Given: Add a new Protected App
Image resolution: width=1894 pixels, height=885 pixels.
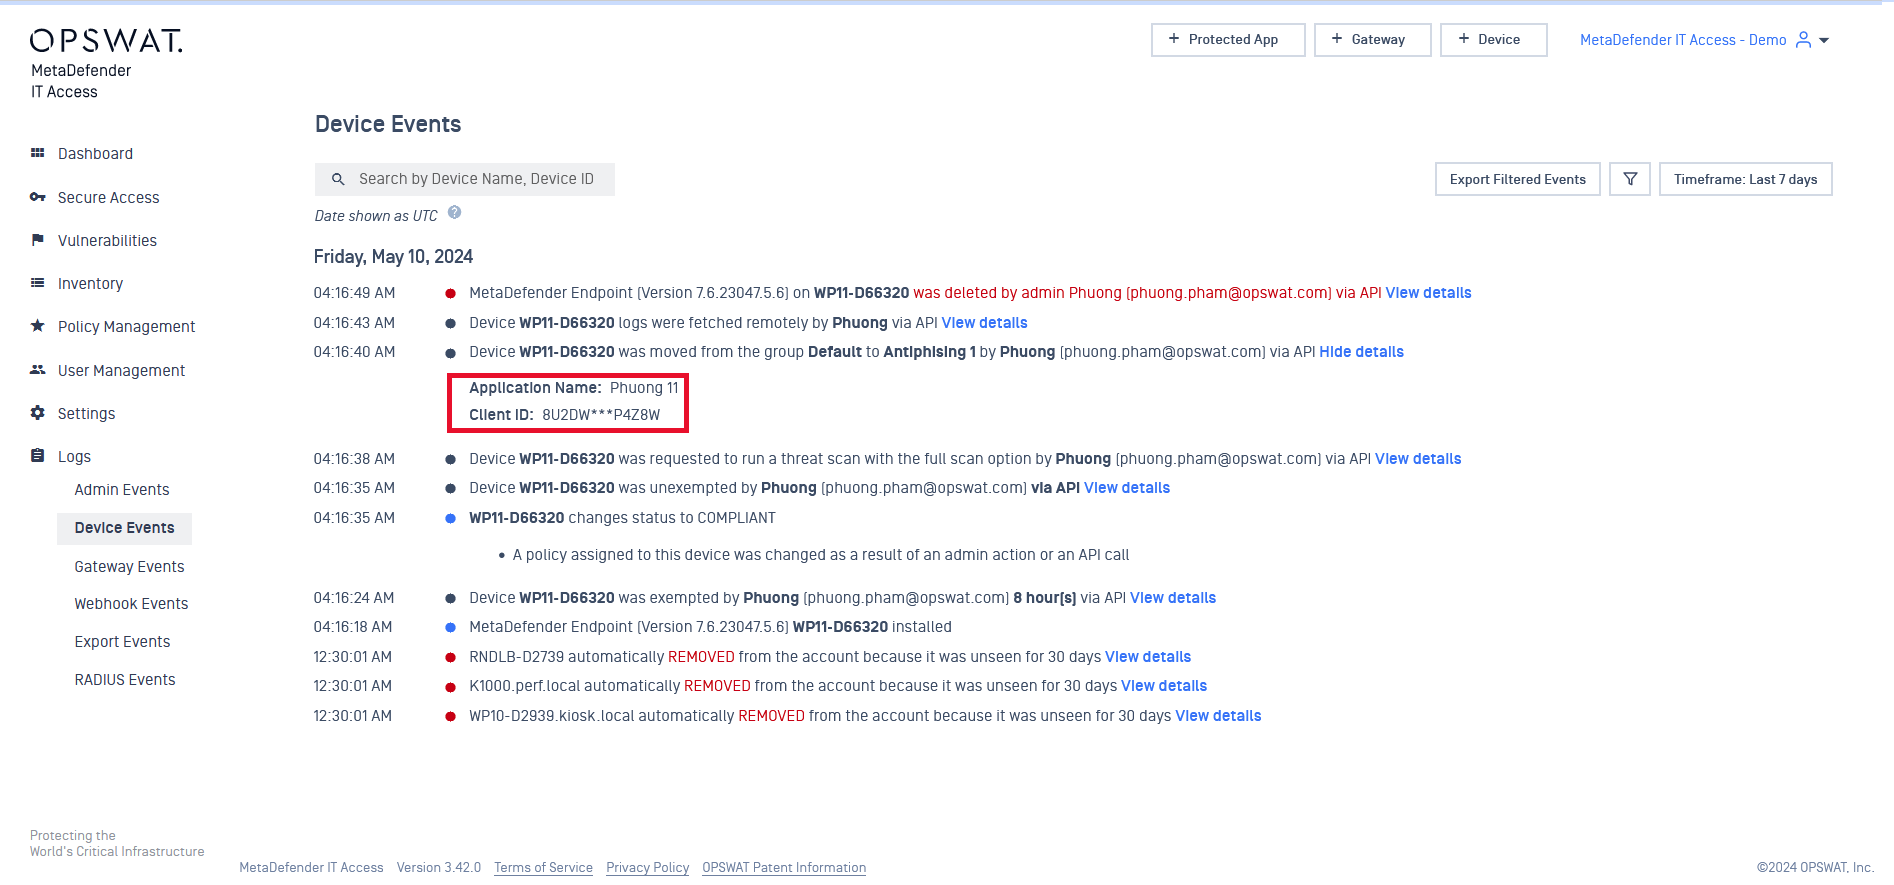Looking at the screenshot, I should [1228, 40].
